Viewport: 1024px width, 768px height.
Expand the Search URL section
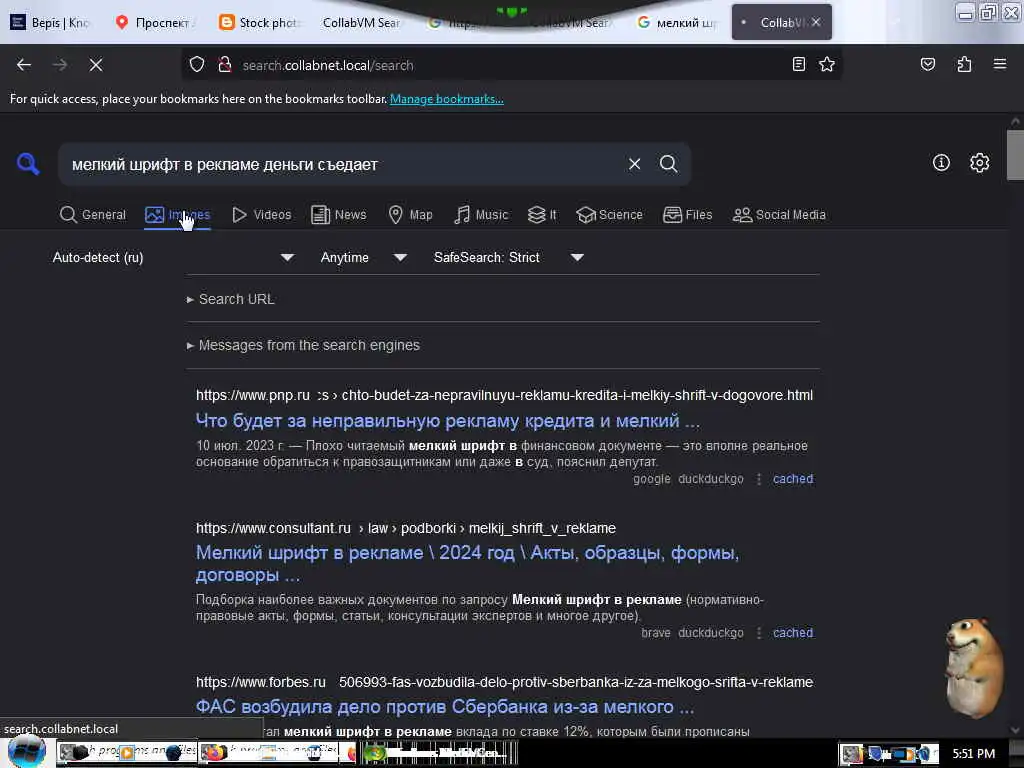tap(231, 299)
